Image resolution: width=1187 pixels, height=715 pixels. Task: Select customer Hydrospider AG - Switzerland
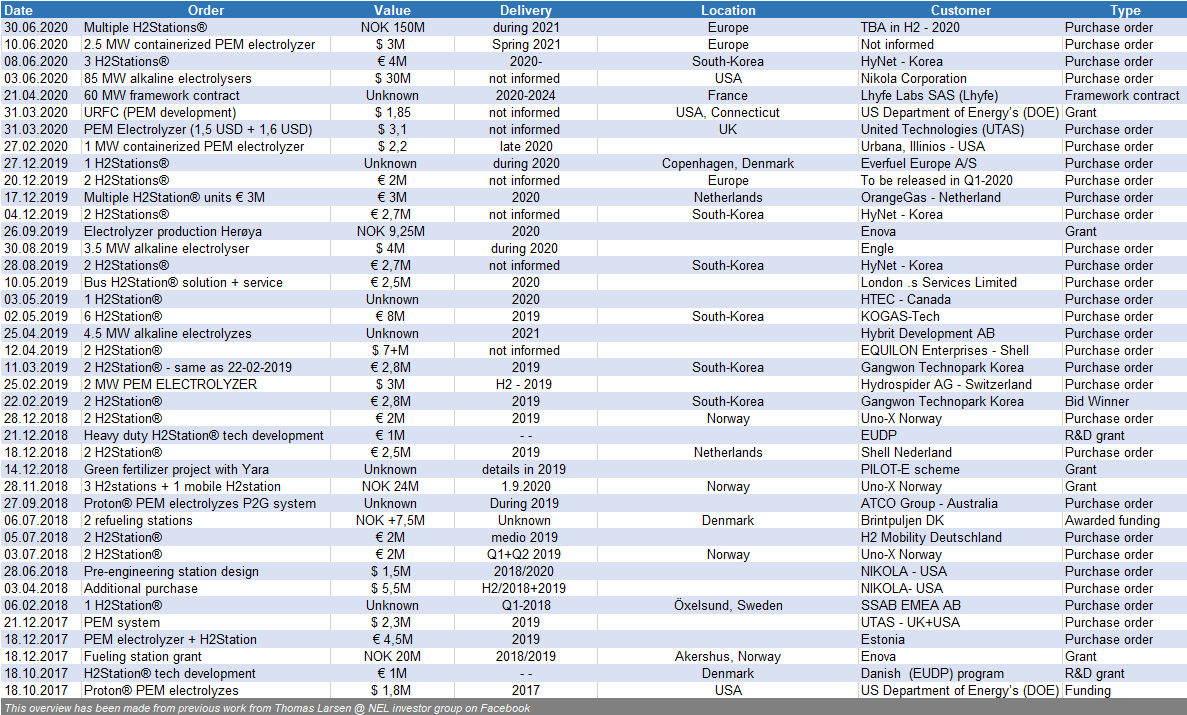(x=946, y=385)
